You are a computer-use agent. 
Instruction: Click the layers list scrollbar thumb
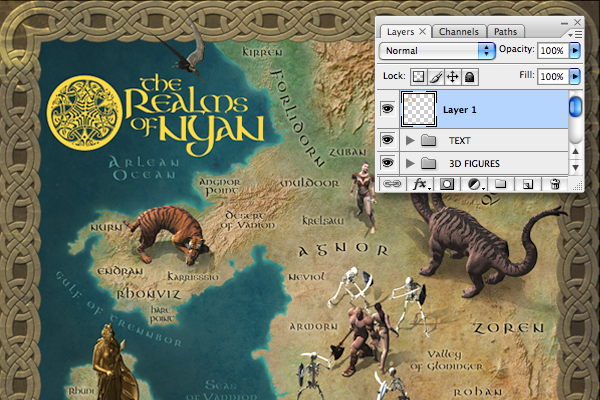tap(575, 107)
